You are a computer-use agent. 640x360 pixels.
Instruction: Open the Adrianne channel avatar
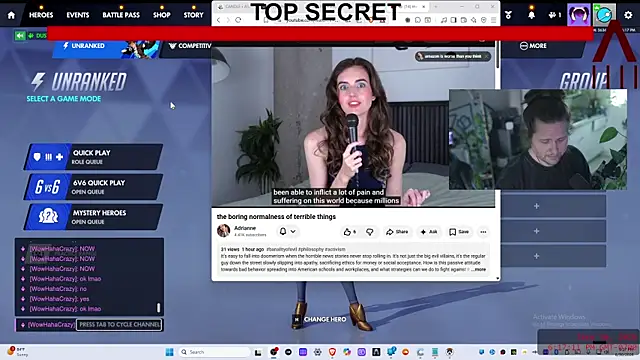tap(223, 231)
